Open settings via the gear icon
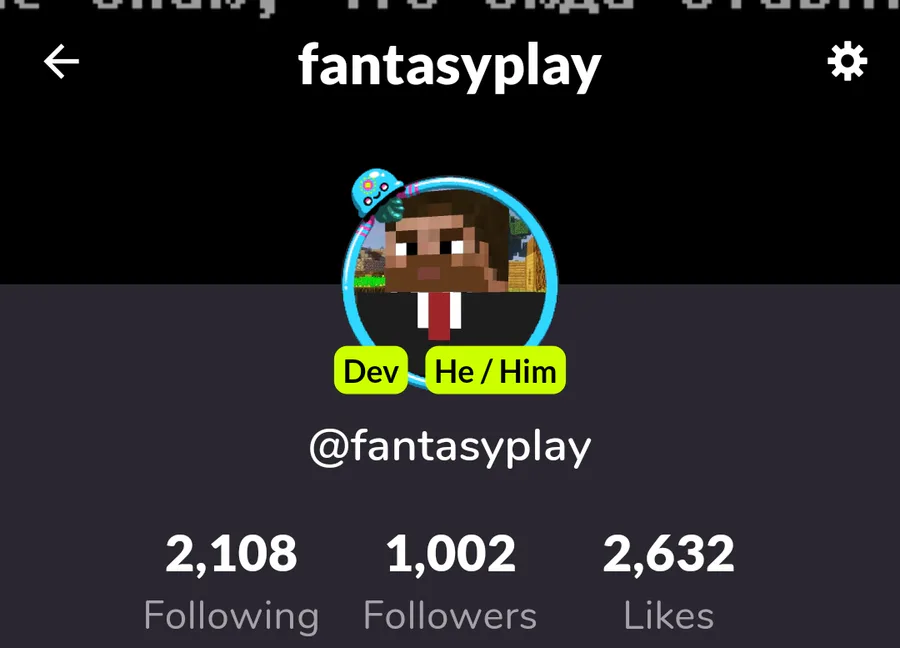 point(847,61)
